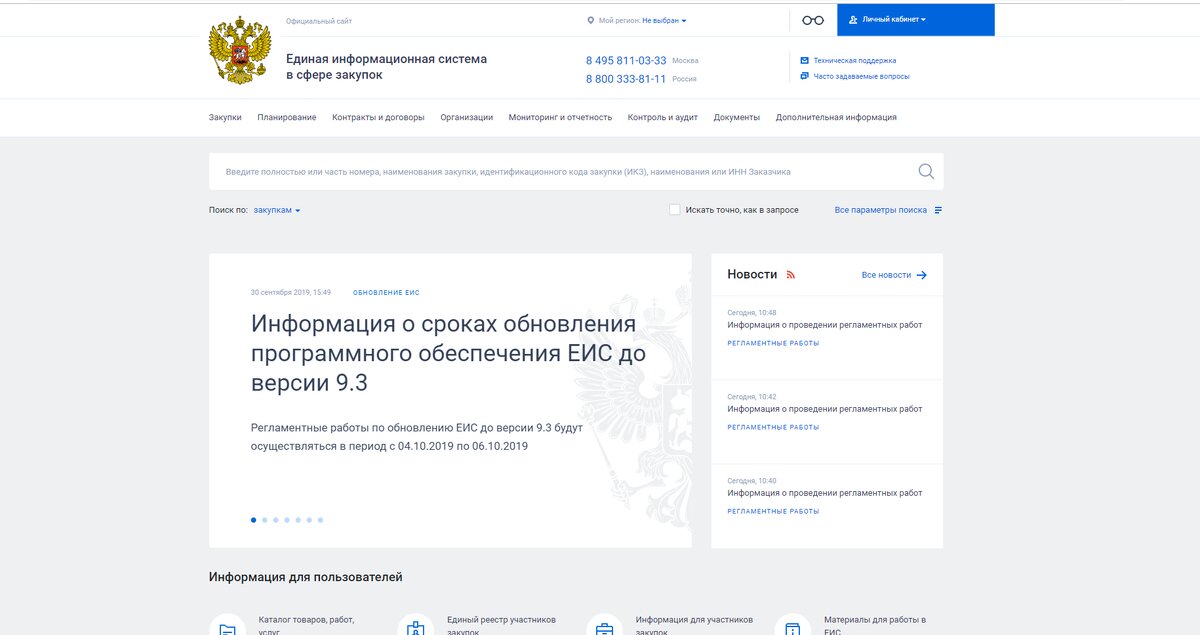Click the user icon in Личный кабинет
This screenshot has height=635, width=1200.
(x=853, y=20)
